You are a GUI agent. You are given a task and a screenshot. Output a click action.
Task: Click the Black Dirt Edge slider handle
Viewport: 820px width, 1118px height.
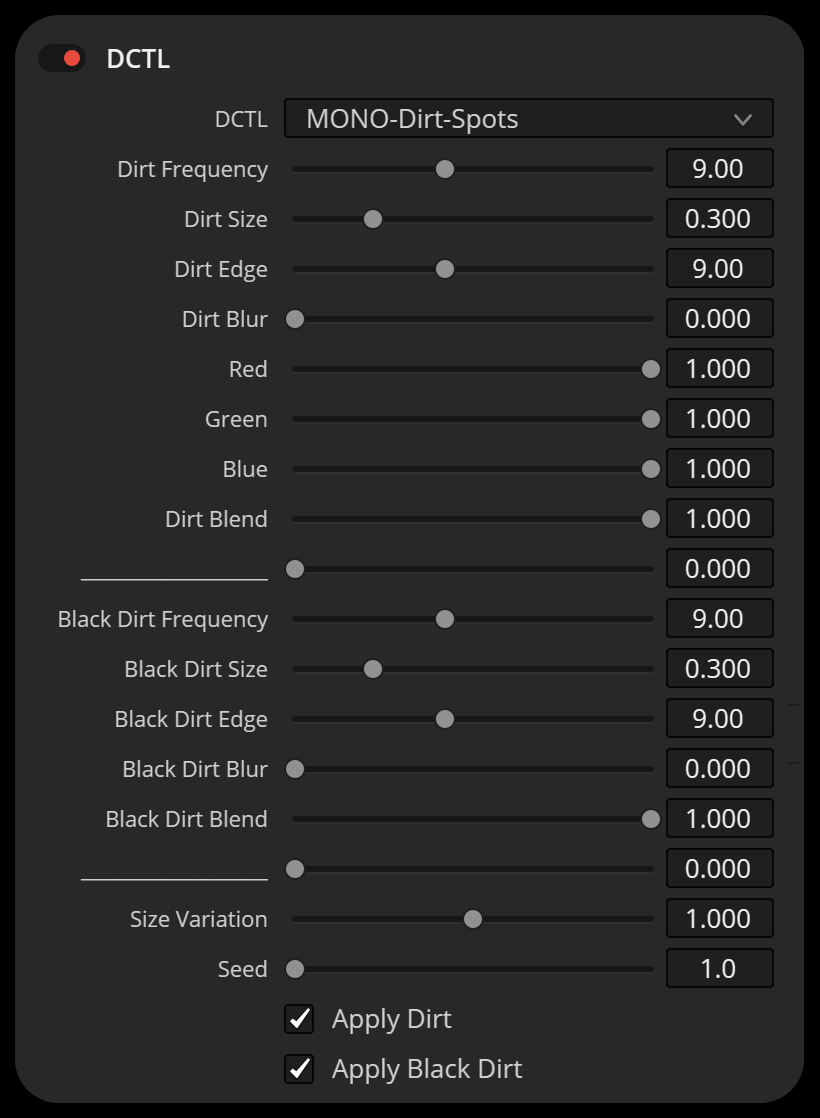click(445, 719)
